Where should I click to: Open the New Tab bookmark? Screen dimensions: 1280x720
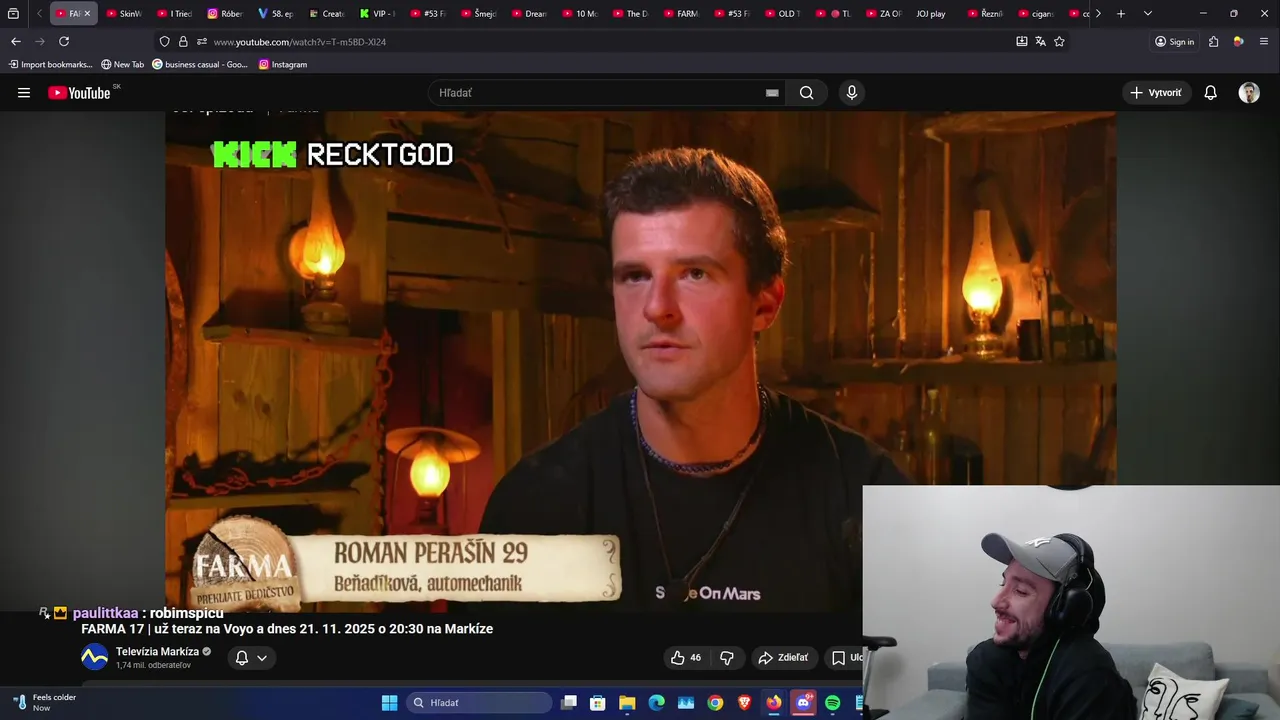[x=122, y=64]
